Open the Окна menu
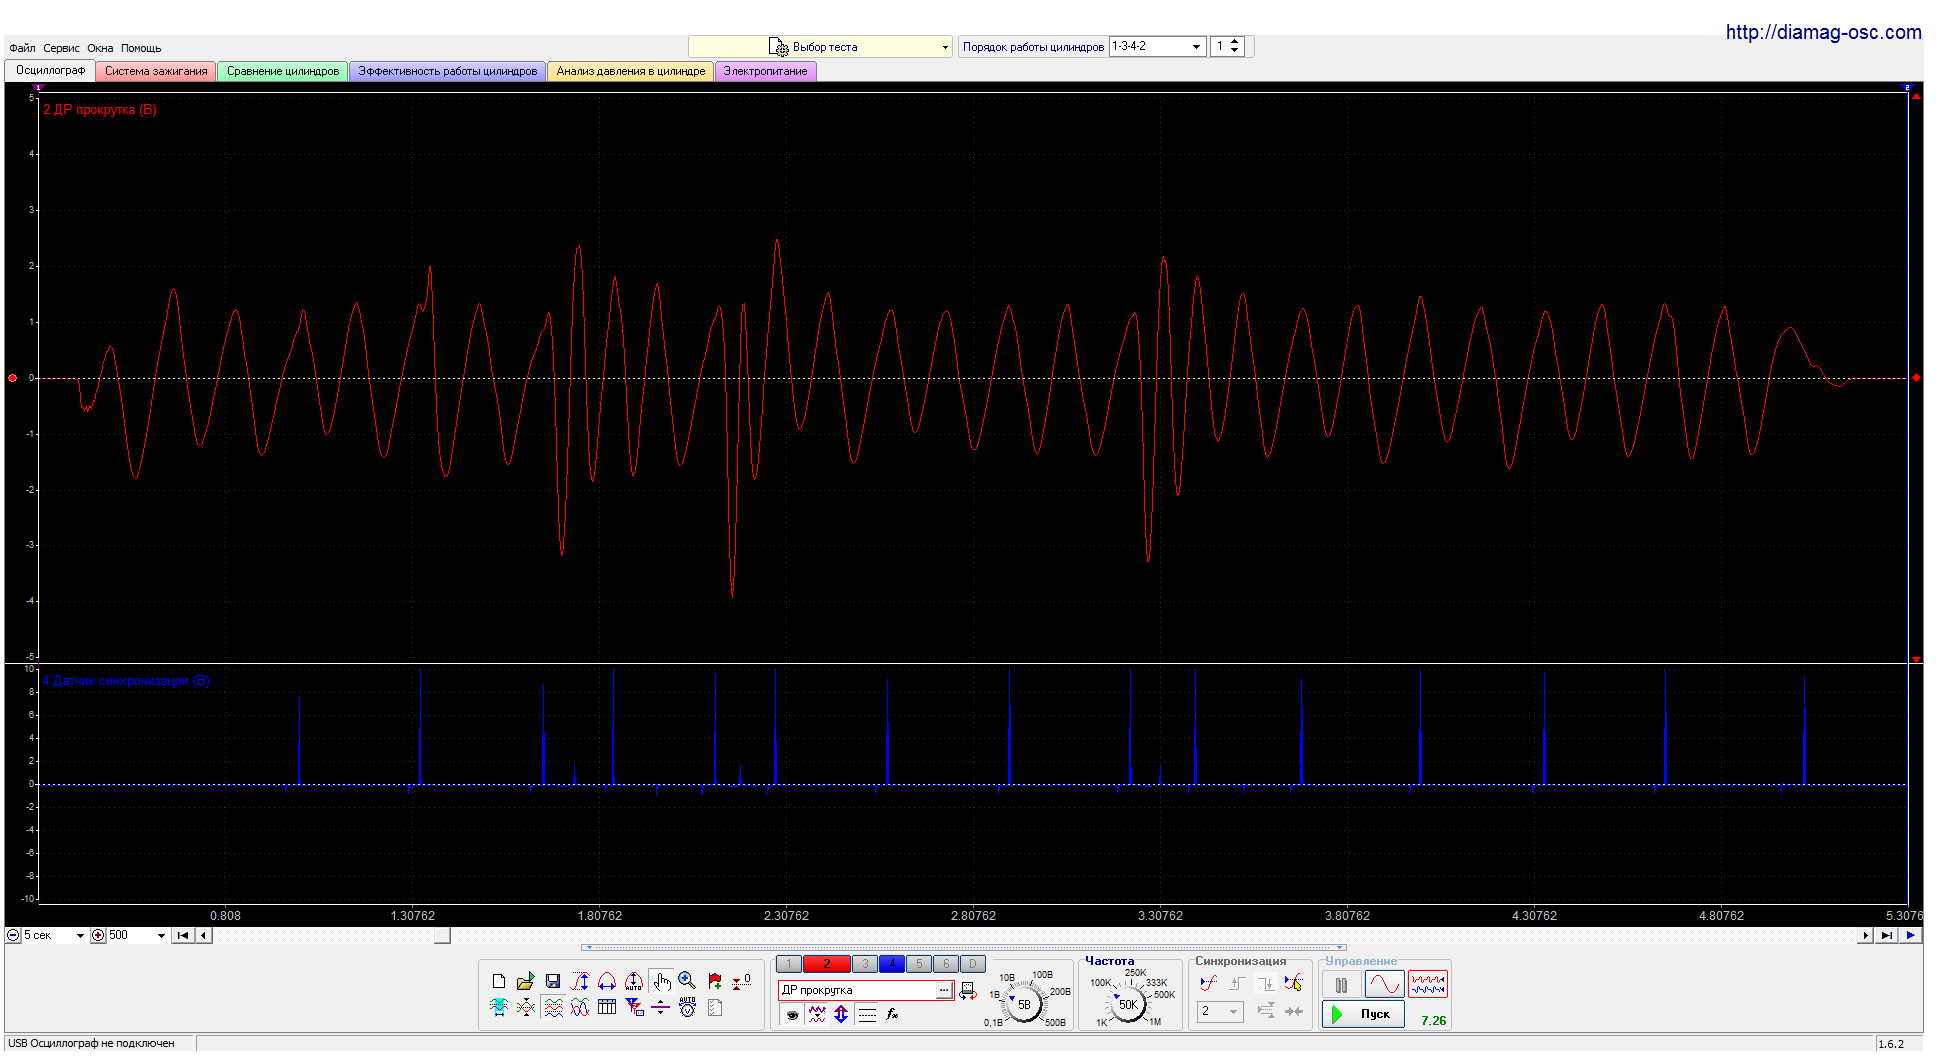 click(100, 48)
